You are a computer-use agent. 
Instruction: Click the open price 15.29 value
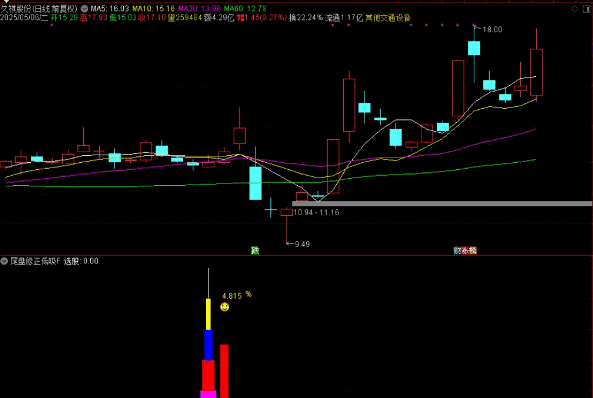[x=65, y=18]
